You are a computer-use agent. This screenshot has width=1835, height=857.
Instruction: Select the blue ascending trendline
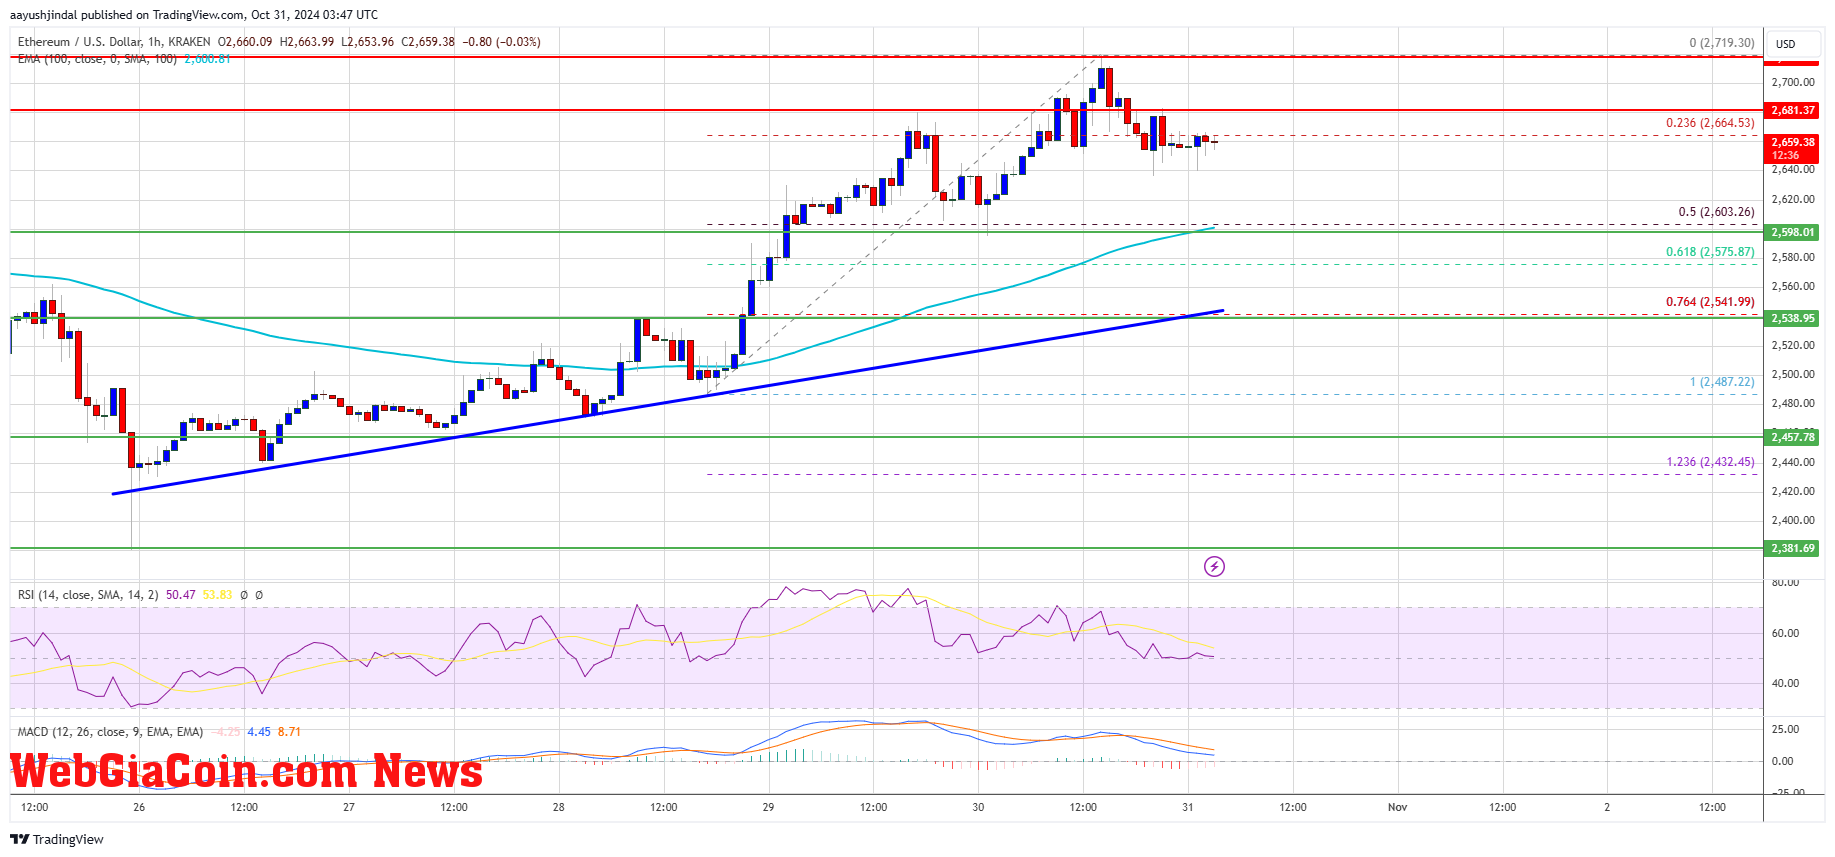tap(667, 402)
